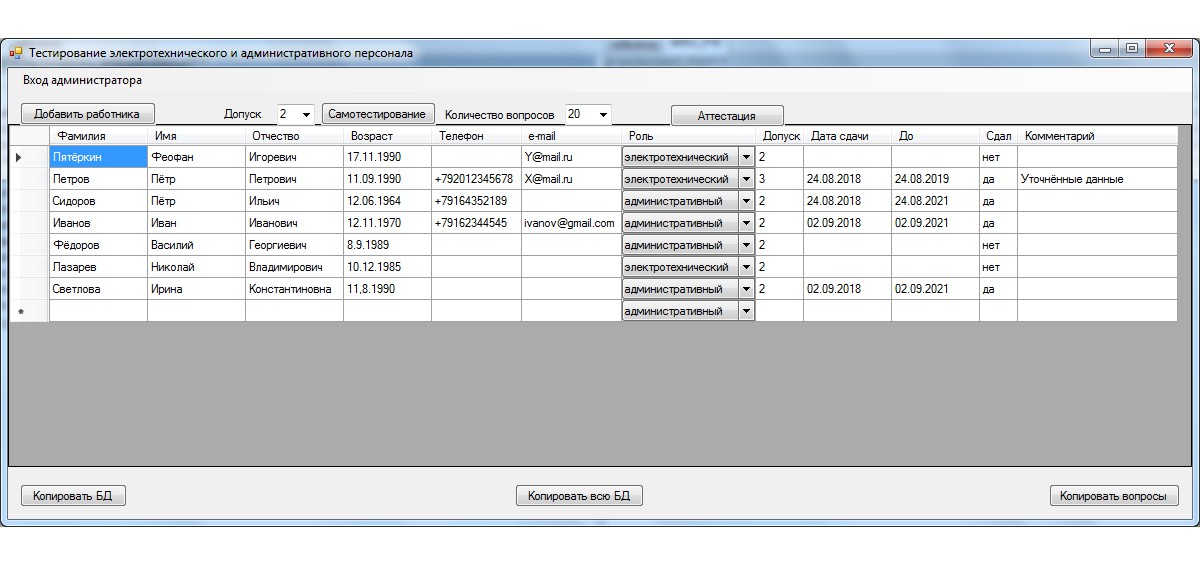Click the empty surname cell in new row
Viewport: 1200px width, 564px height.
(98, 311)
